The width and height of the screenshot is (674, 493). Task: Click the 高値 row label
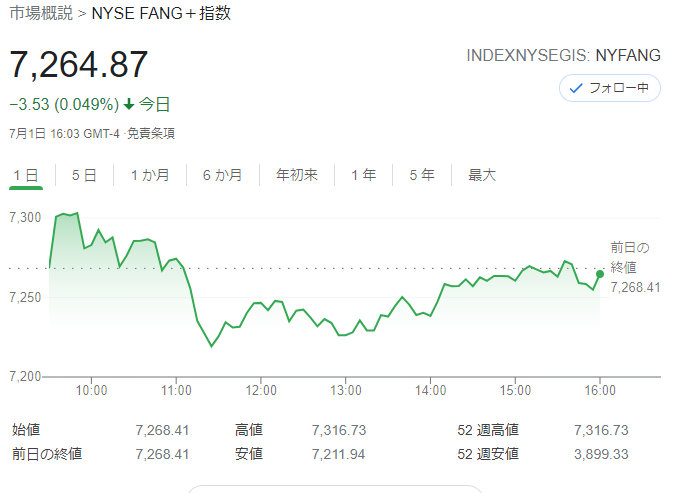pyautogui.click(x=249, y=430)
